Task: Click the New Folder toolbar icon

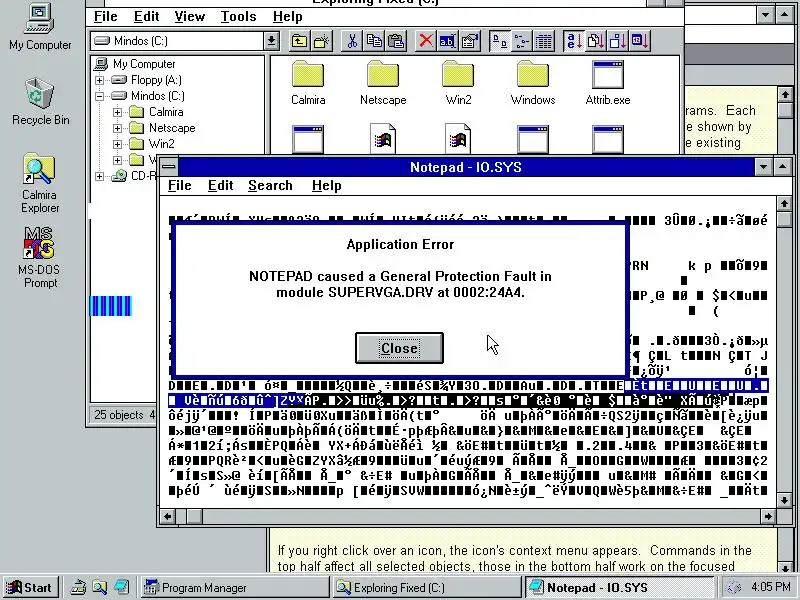Action: tap(321, 41)
